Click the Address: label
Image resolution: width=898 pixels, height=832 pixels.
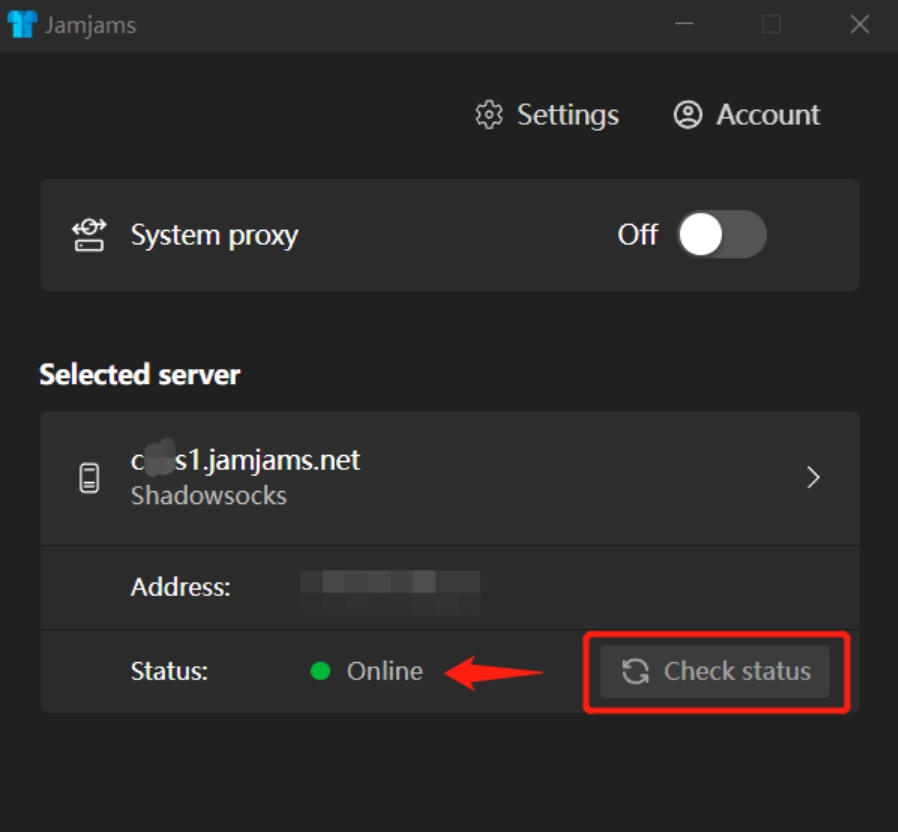pyautogui.click(x=180, y=587)
